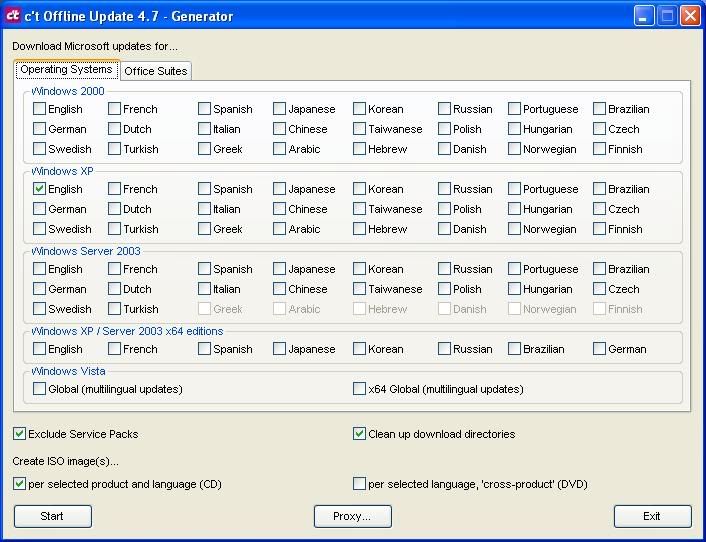Tick French in x64 editions group
The image size is (706, 542).
pyautogui.click(x=114, y=348)
